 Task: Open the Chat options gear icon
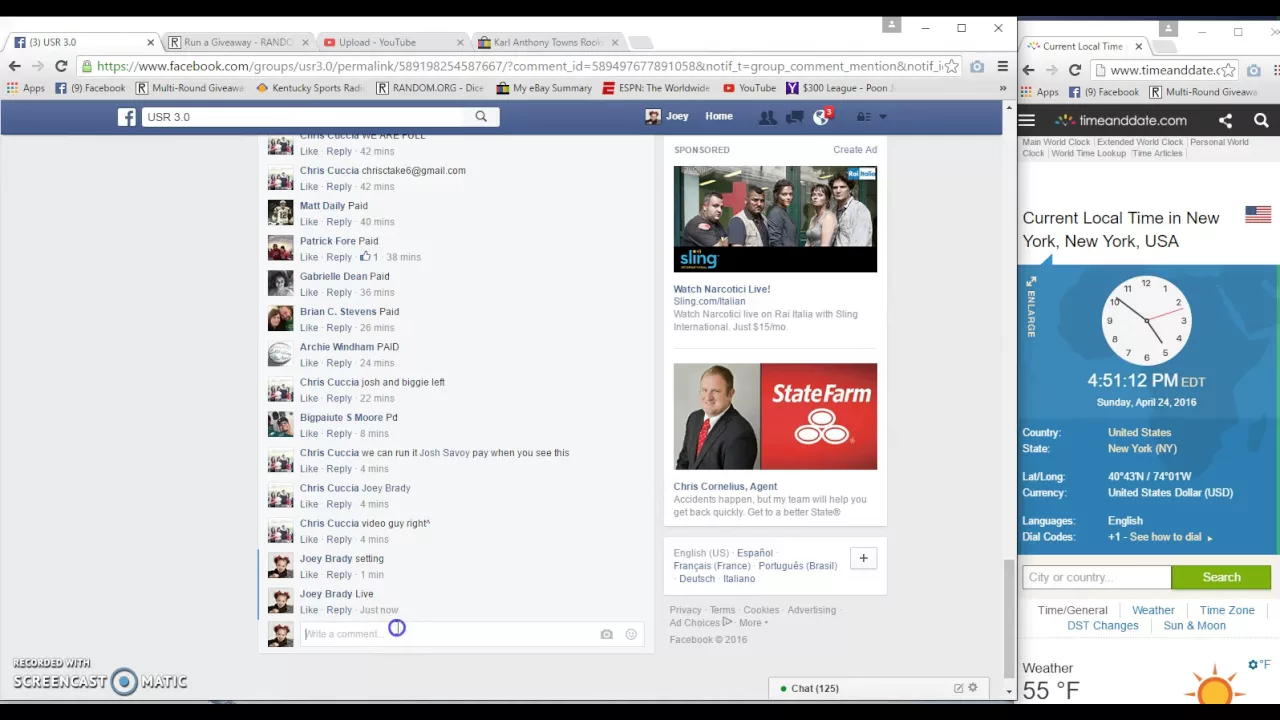972,688
